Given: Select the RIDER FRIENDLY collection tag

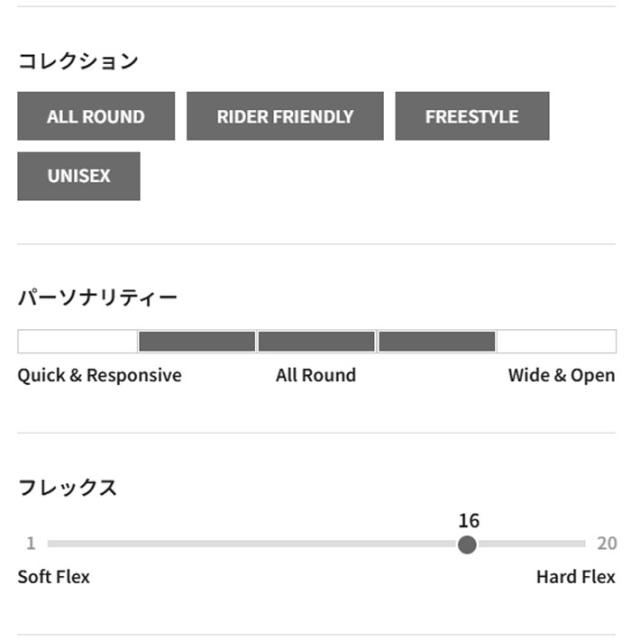Looking at the screenshot, I should click(285, 116).
